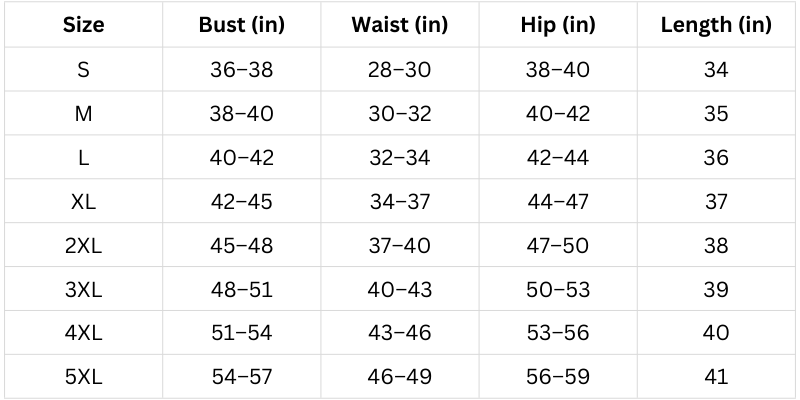Click waist measurement 40–43 cell
Viewport: 800px width, 400px height.
coord(399,289)
